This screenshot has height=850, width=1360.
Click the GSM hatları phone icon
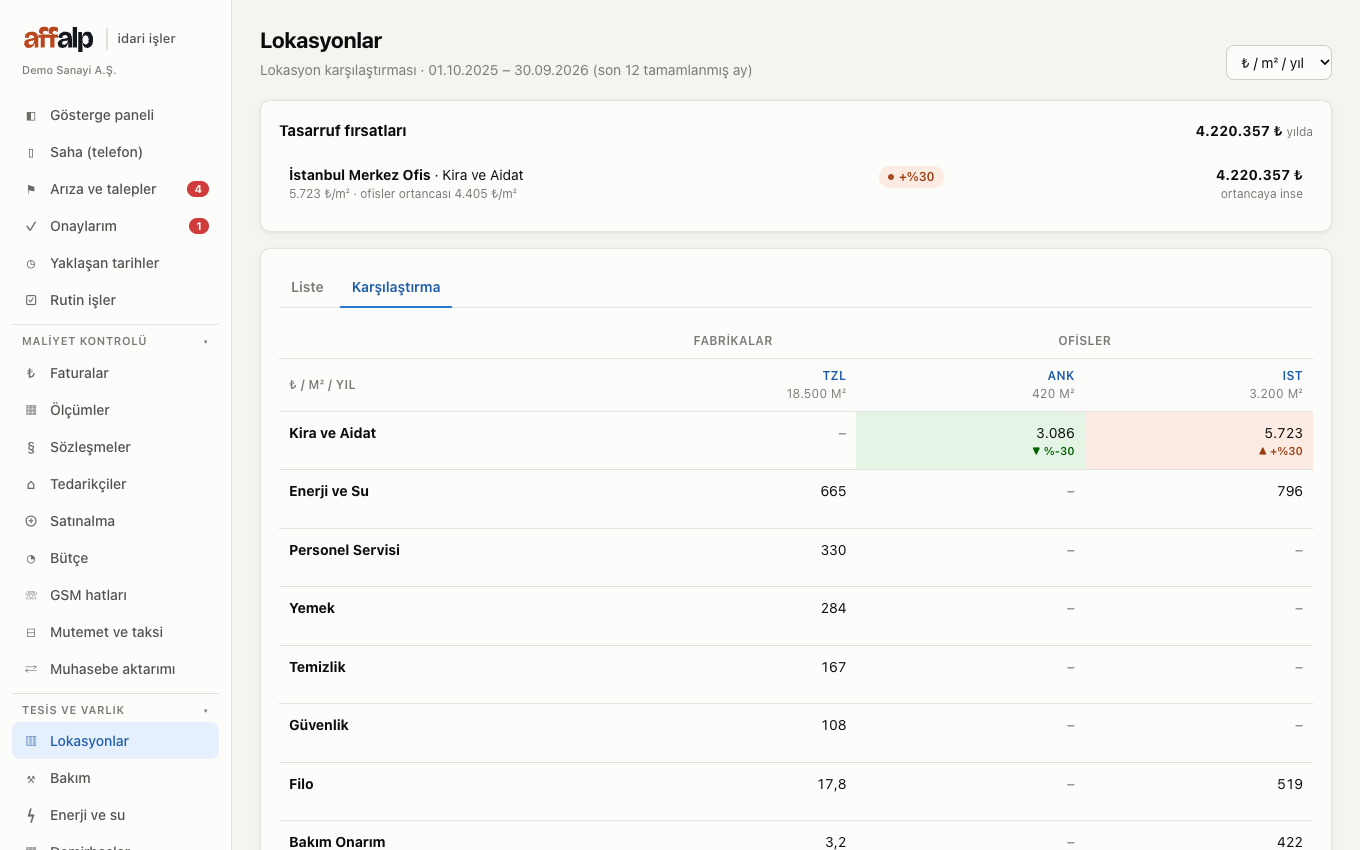(31, 596)
